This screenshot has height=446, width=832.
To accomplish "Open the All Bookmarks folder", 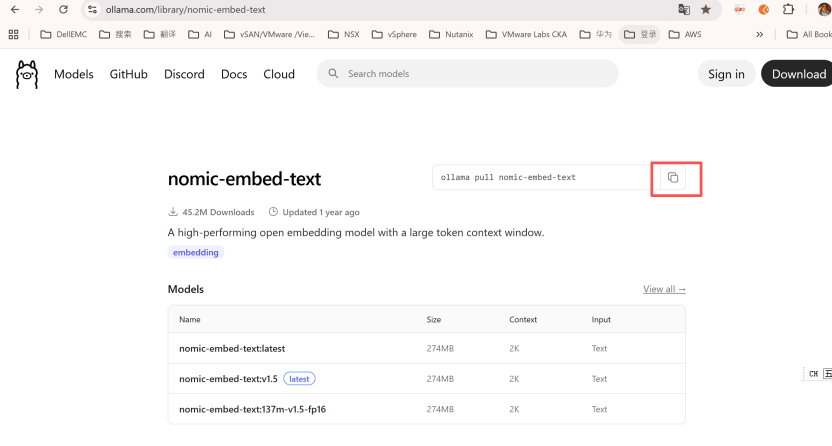I will click(x=809, y=34).
